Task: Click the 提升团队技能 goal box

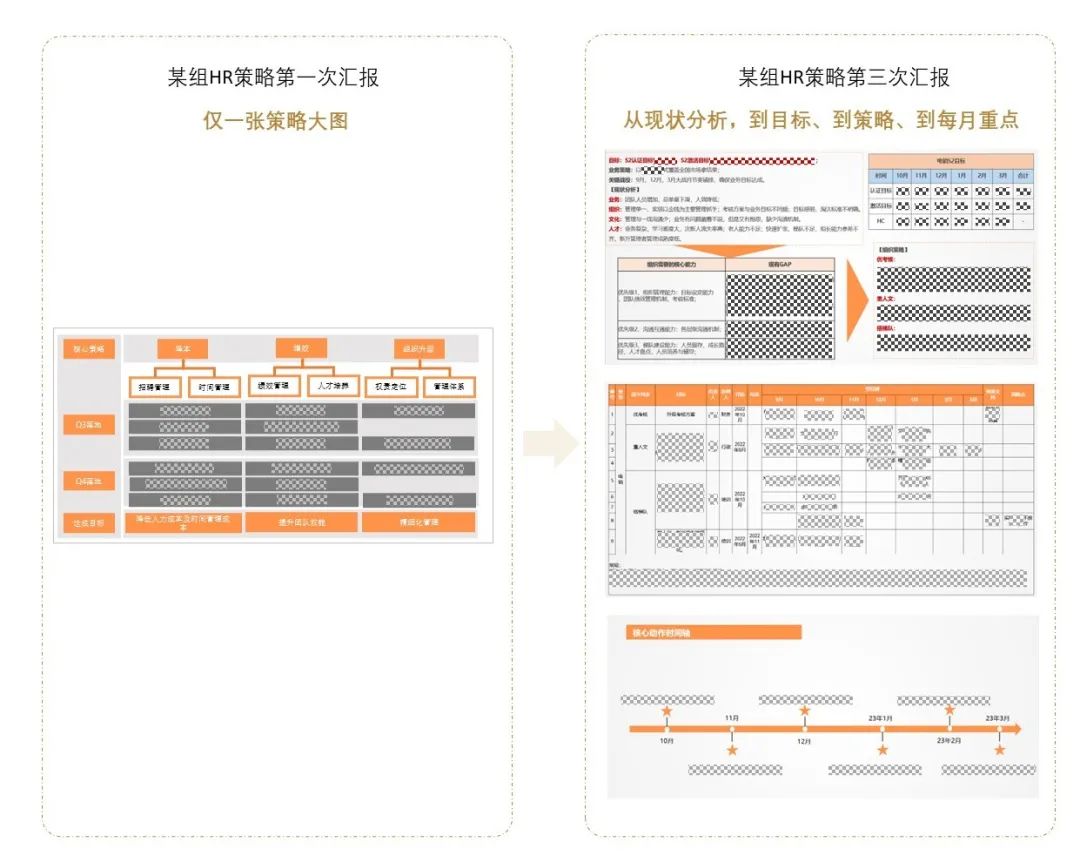Action: pyautogui.click(x=302, y=522)
